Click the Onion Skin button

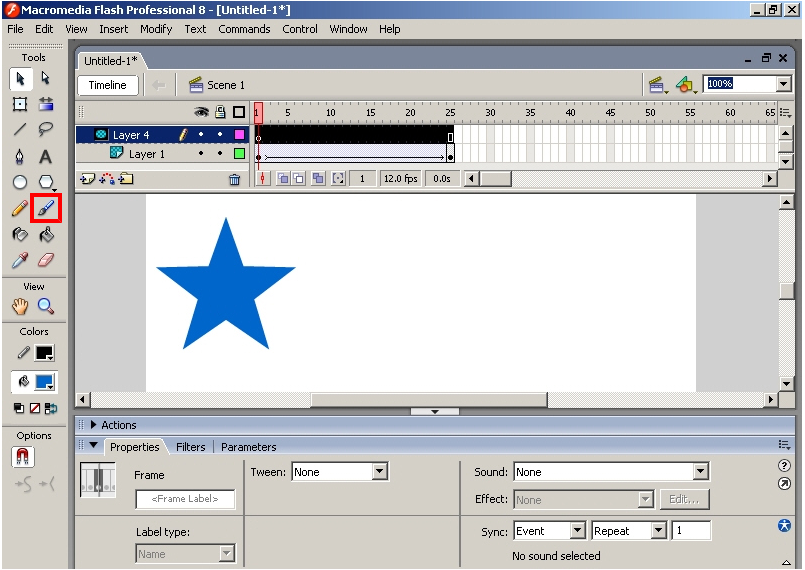coord(283,179)
